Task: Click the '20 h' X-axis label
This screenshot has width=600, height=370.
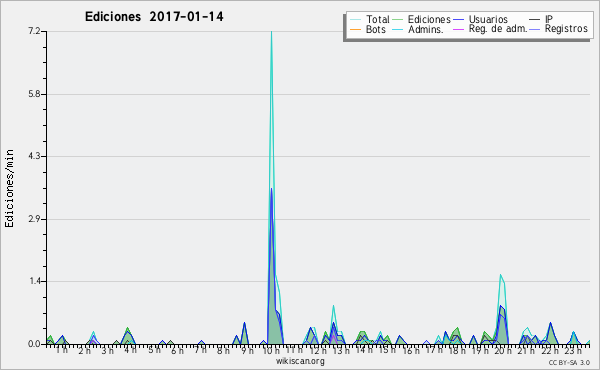Action: pyautogui.click(x=503, y=350)
